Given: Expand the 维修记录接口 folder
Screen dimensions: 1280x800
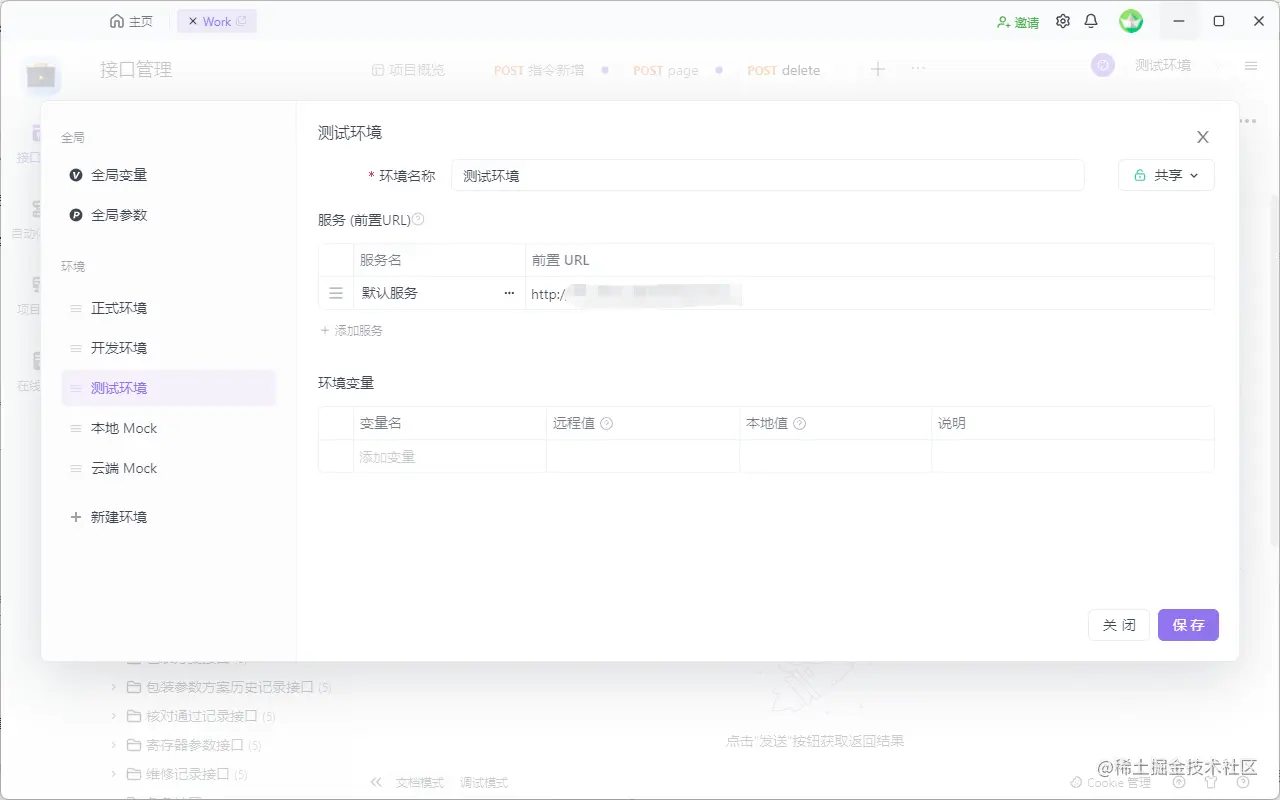Looking at the screenshot, I should coord(114,774).
